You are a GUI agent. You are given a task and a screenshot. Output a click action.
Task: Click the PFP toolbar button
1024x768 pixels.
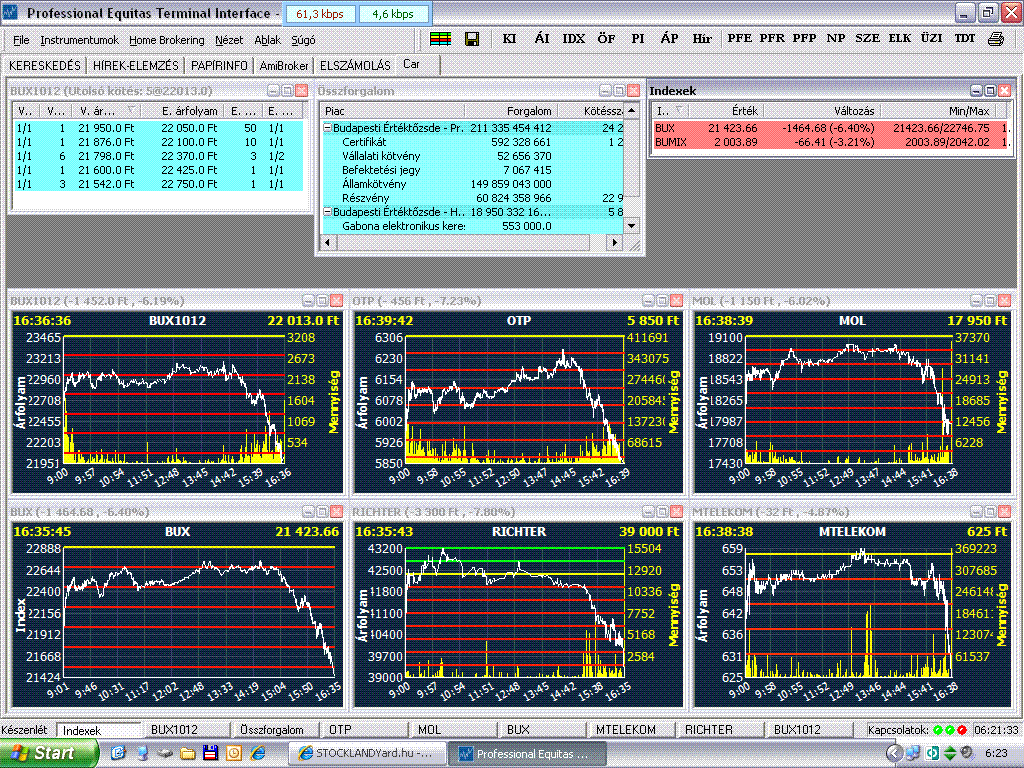tap(804, 39)
